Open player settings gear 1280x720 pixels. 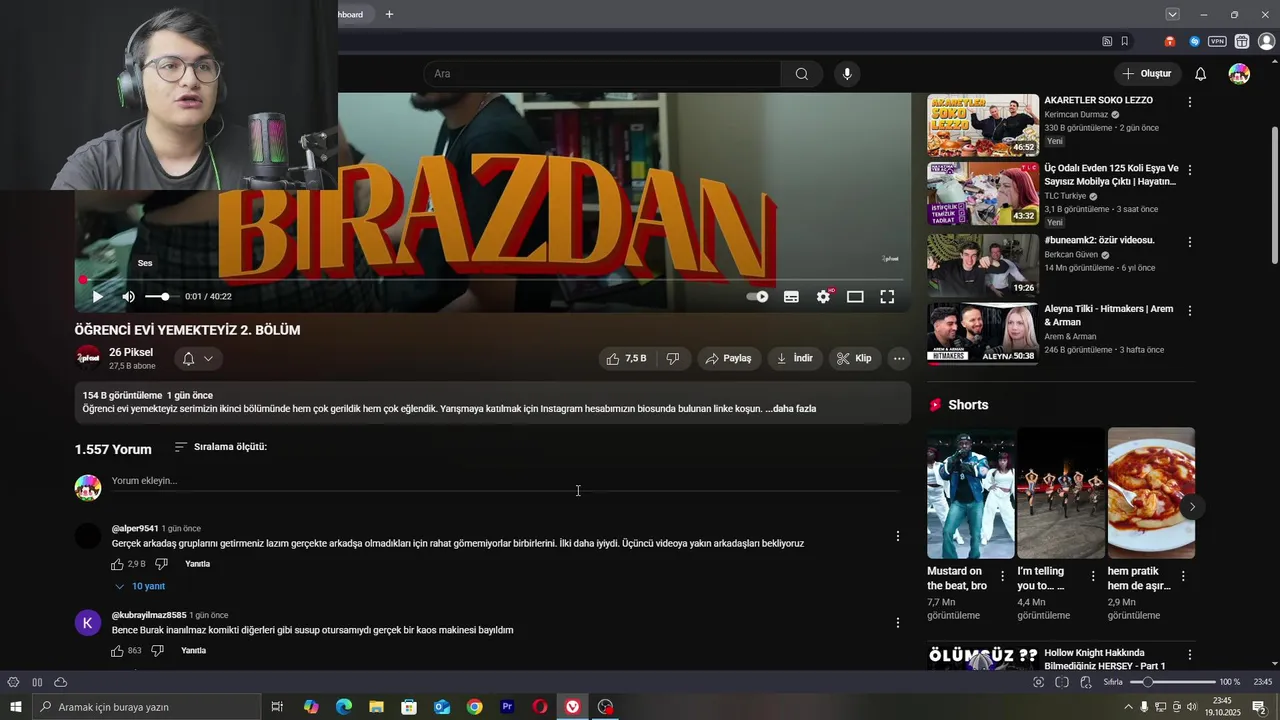coord(823,297)
